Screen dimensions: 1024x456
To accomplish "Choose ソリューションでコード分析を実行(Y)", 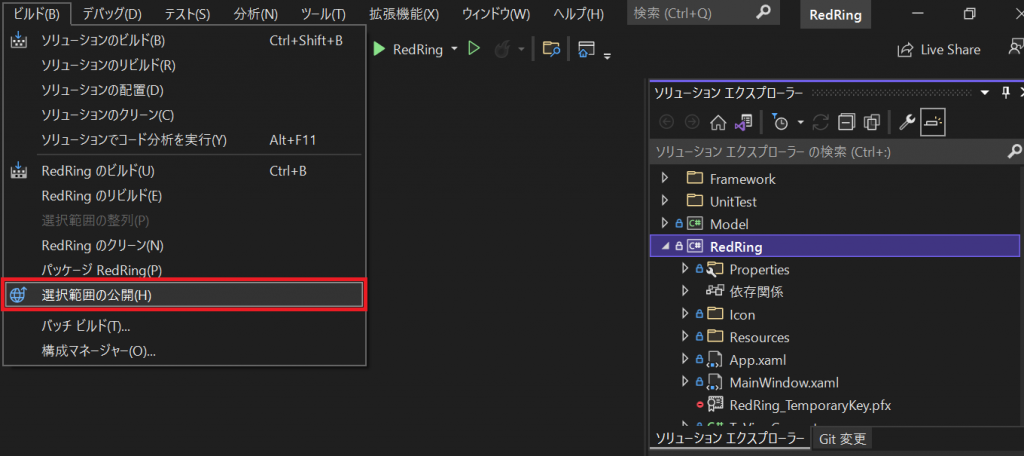I will click(x=184, y=140).
